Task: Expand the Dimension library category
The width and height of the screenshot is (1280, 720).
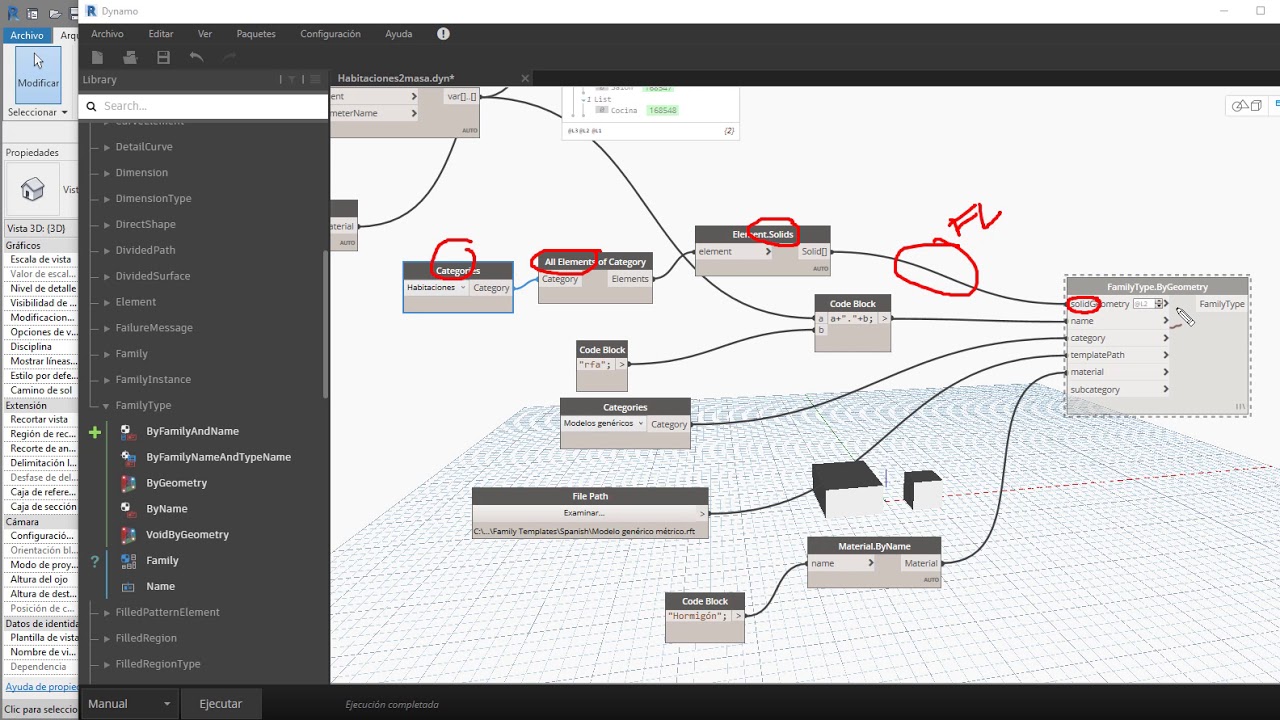Action: coord(107,173)
